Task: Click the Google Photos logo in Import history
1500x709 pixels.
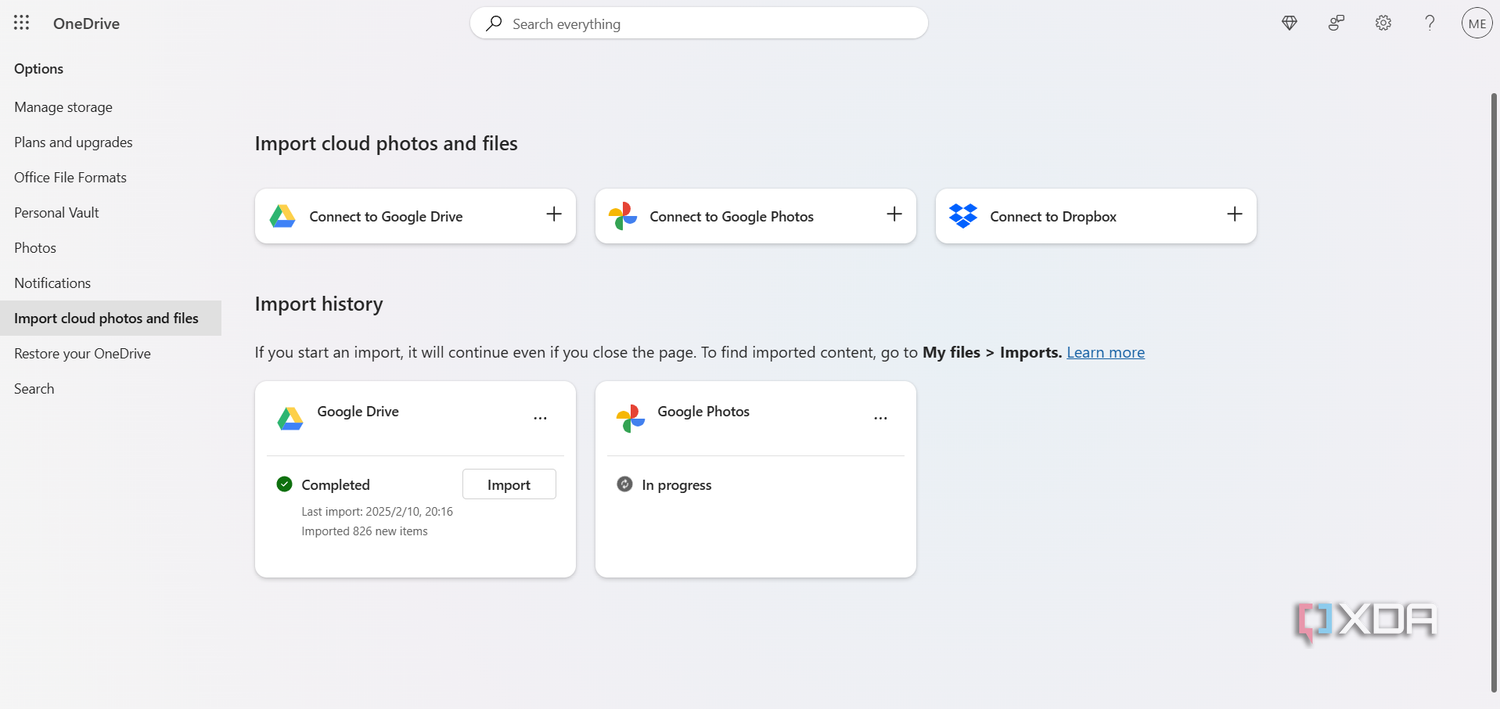Action: pos(630,419)
